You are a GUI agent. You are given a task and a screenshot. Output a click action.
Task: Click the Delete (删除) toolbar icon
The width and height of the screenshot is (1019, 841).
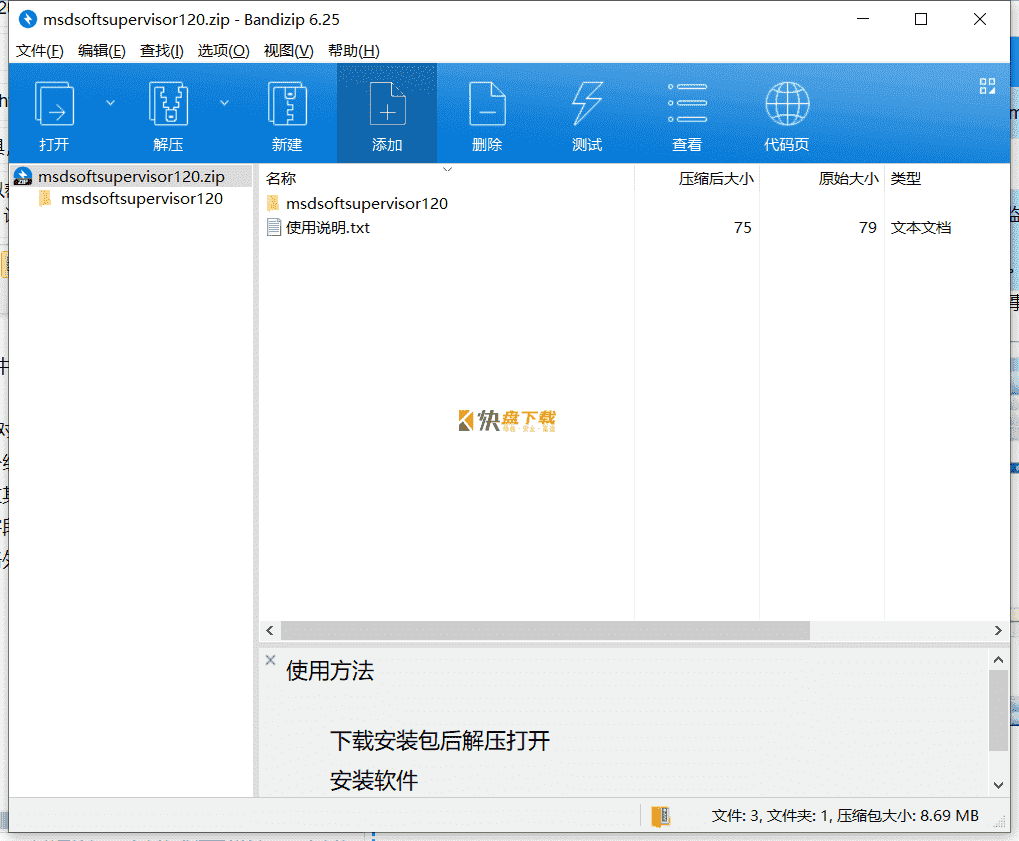(487, 103)
